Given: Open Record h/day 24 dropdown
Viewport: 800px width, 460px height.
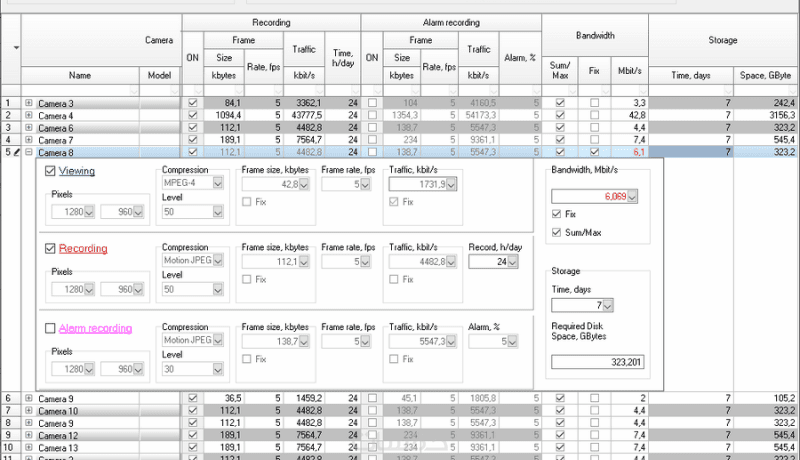Looking at the screenshot, I should tap(513, 262).
